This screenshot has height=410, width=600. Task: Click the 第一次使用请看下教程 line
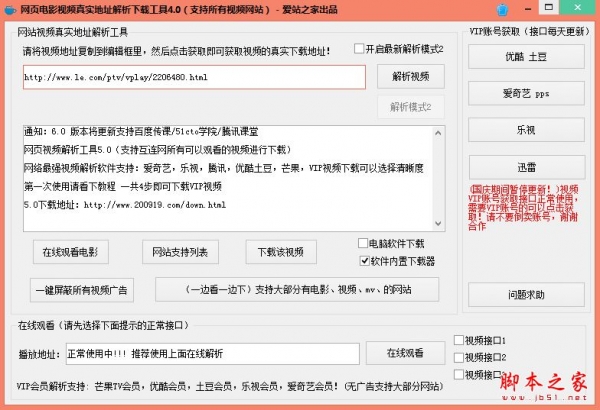pos(123,186)
